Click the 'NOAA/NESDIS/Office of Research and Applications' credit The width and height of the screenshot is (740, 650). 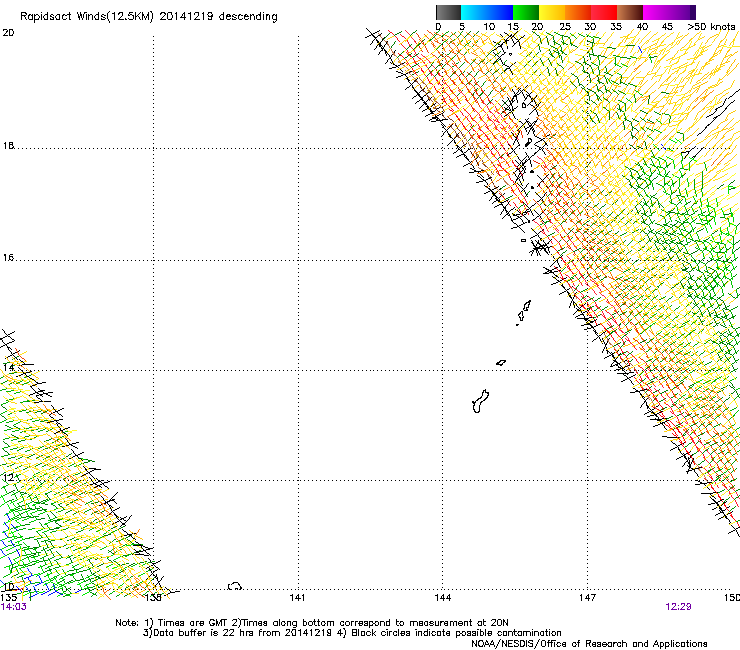point(589,644)
